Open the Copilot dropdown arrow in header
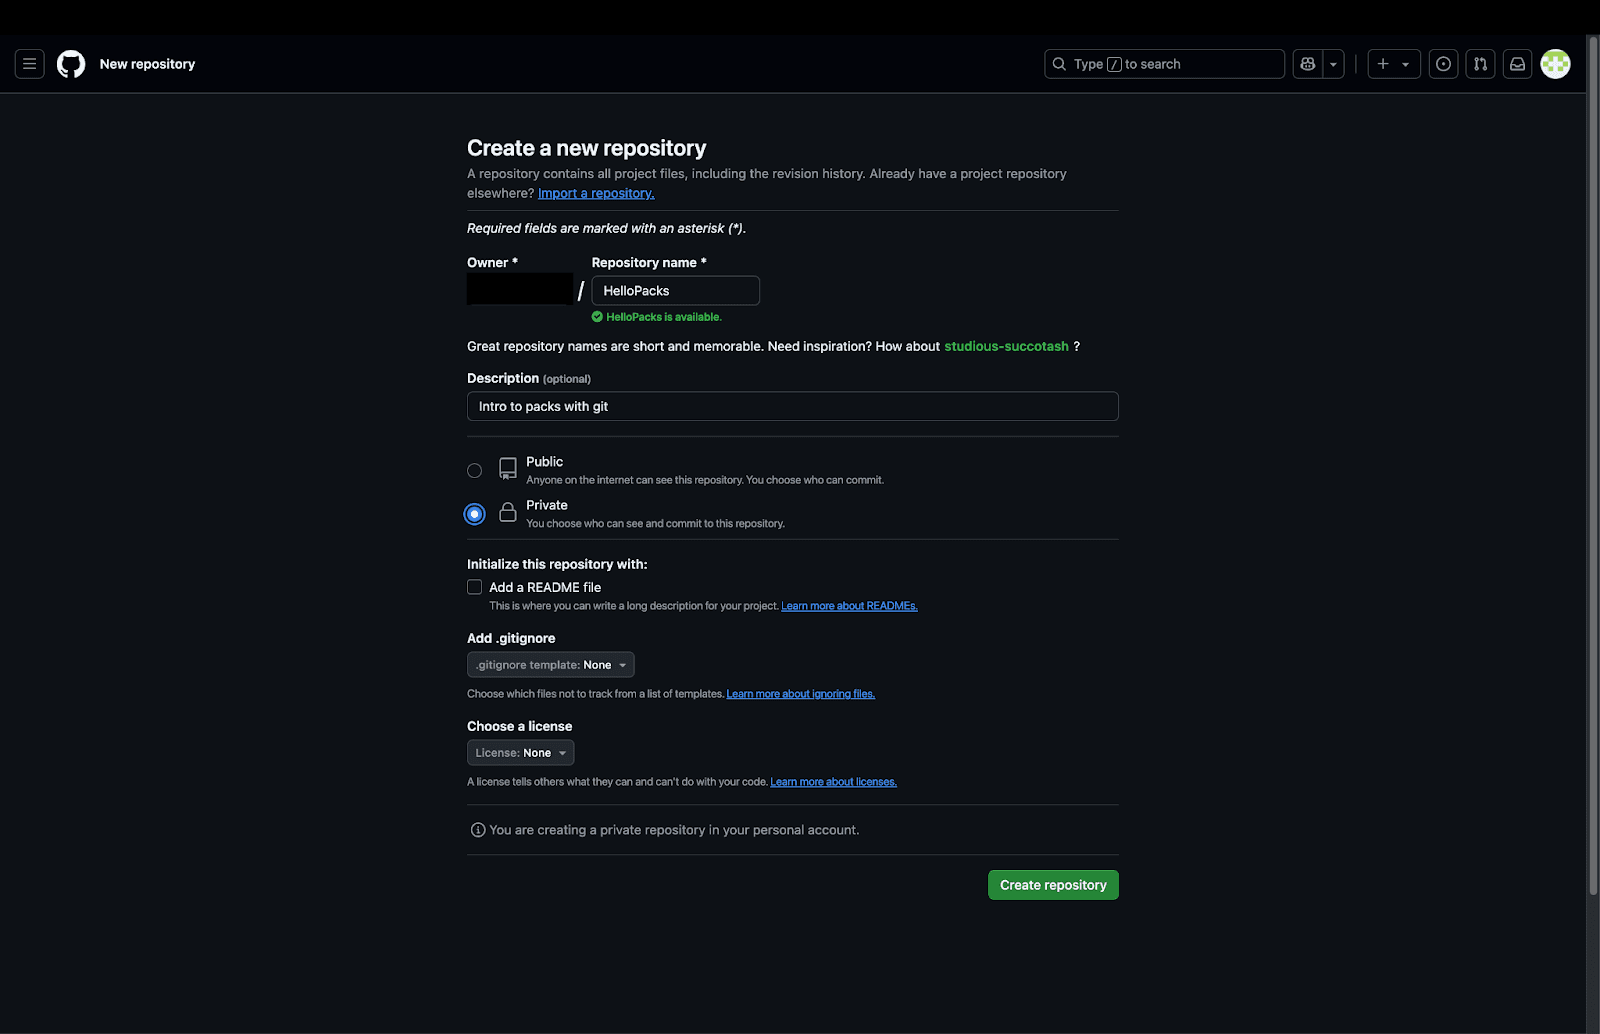Screen dimensions: 1600x1034 point(1333,64)
